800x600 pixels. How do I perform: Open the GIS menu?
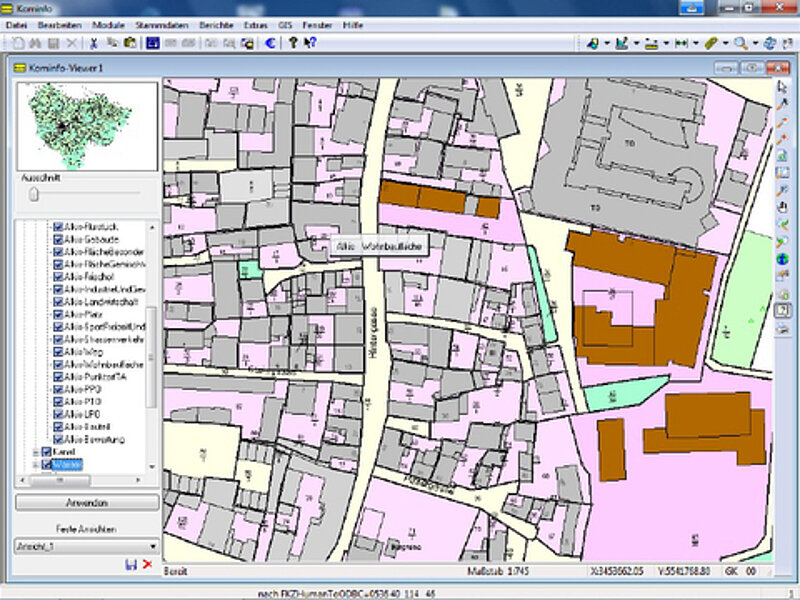click(x=285, y=25)
